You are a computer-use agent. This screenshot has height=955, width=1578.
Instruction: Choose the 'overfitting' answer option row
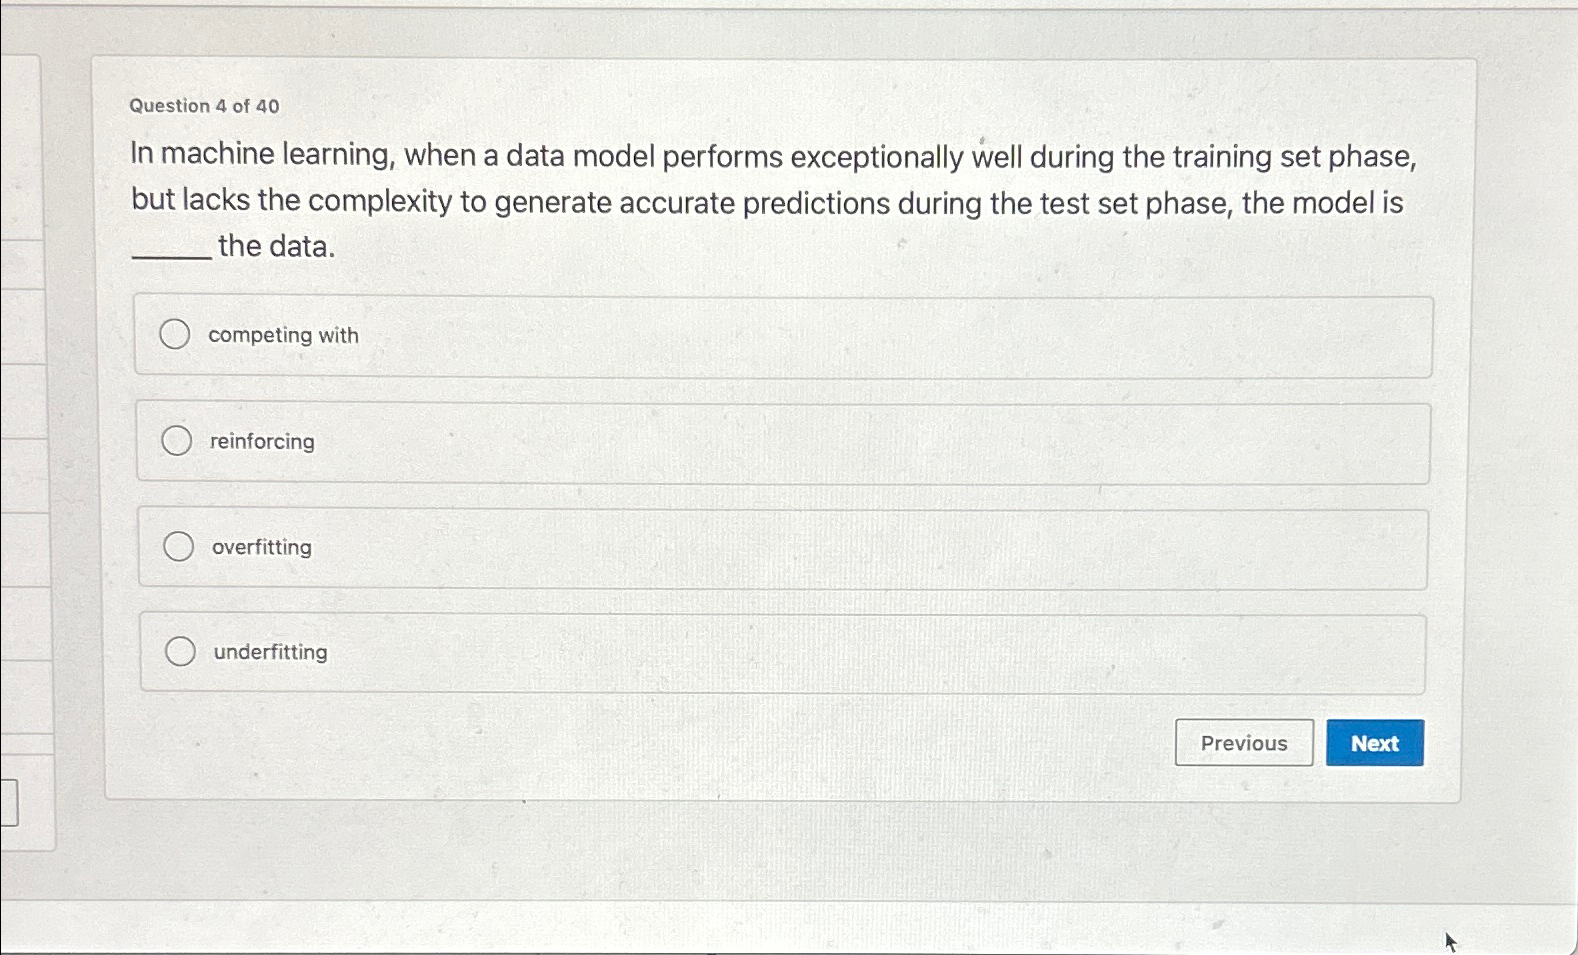pos(783,546)
